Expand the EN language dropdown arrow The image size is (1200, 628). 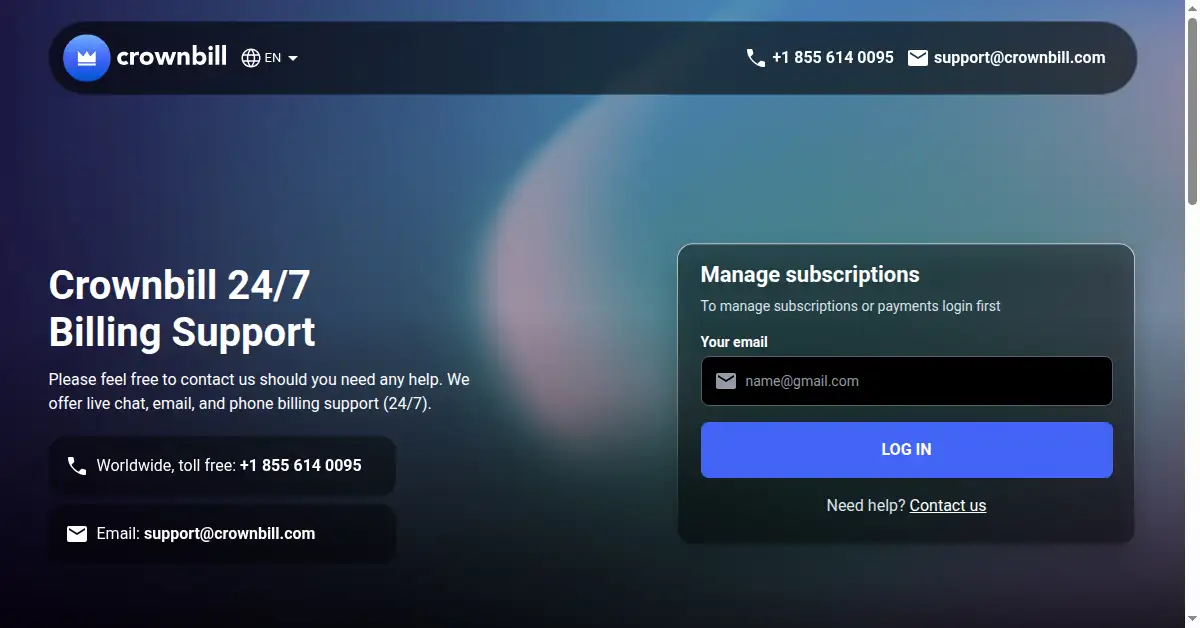click(x=293, y=58)
